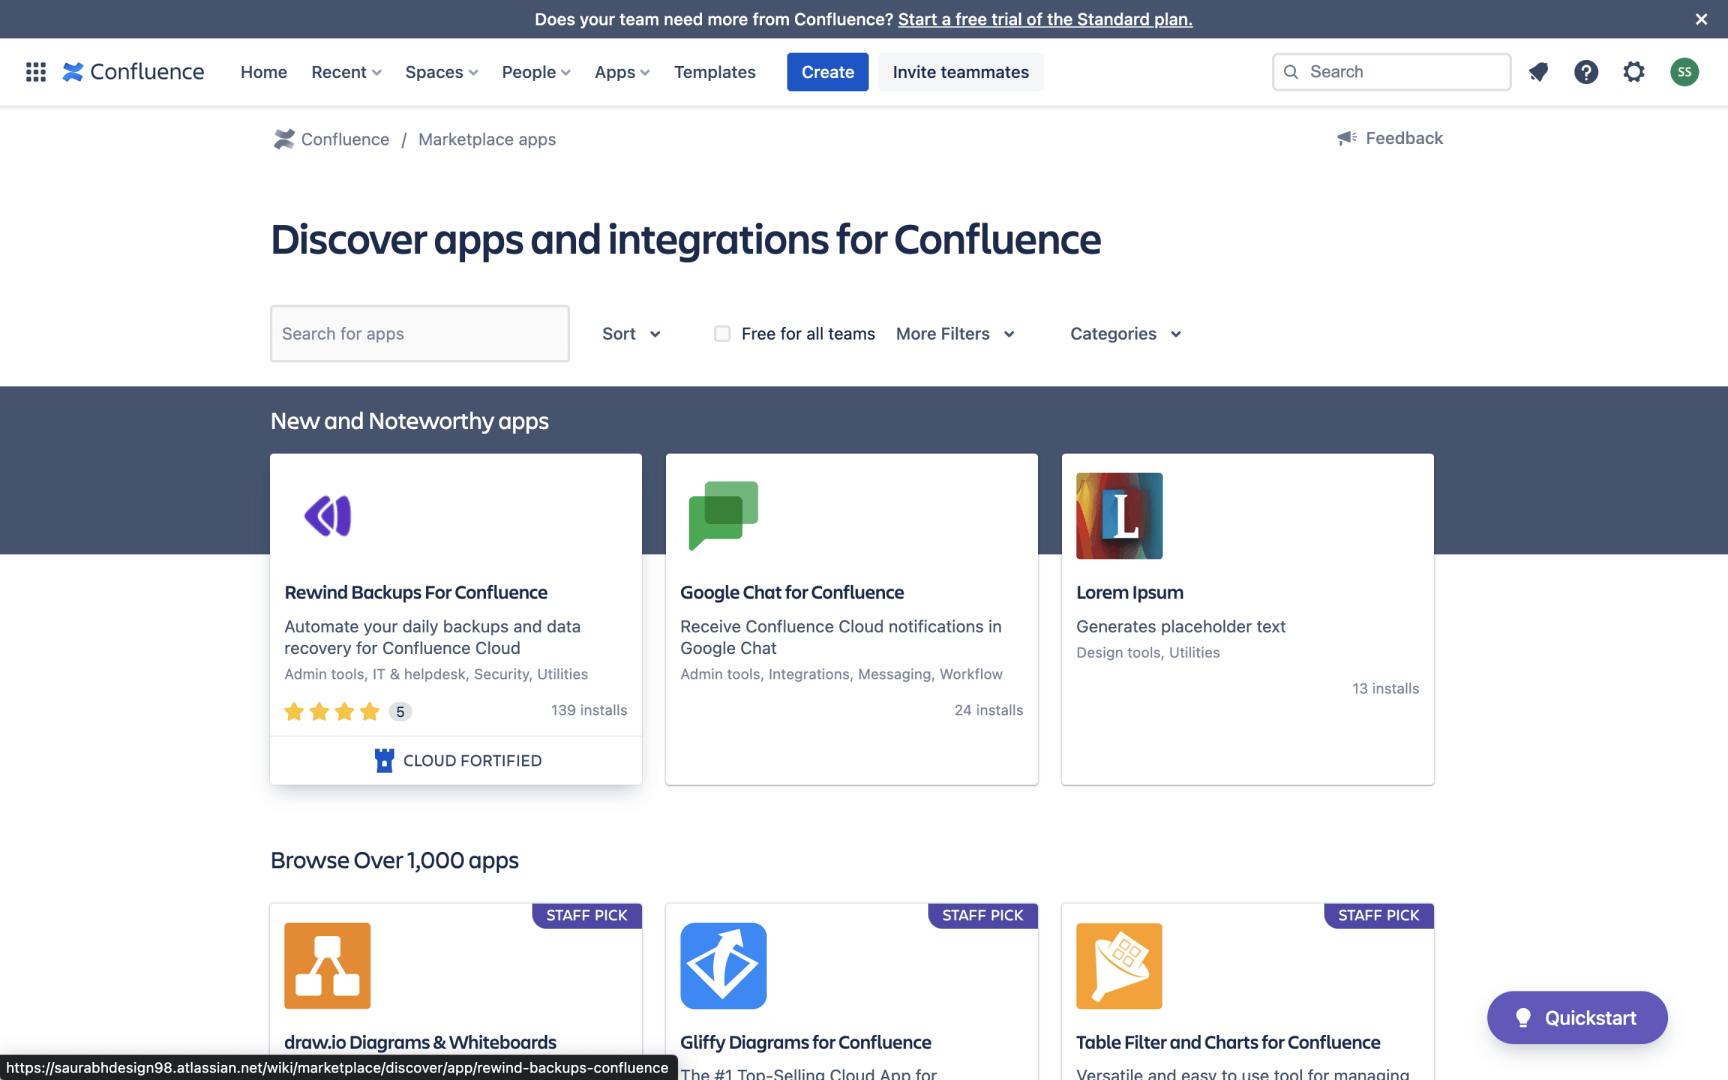Open the More Filters dropdown

955,334
